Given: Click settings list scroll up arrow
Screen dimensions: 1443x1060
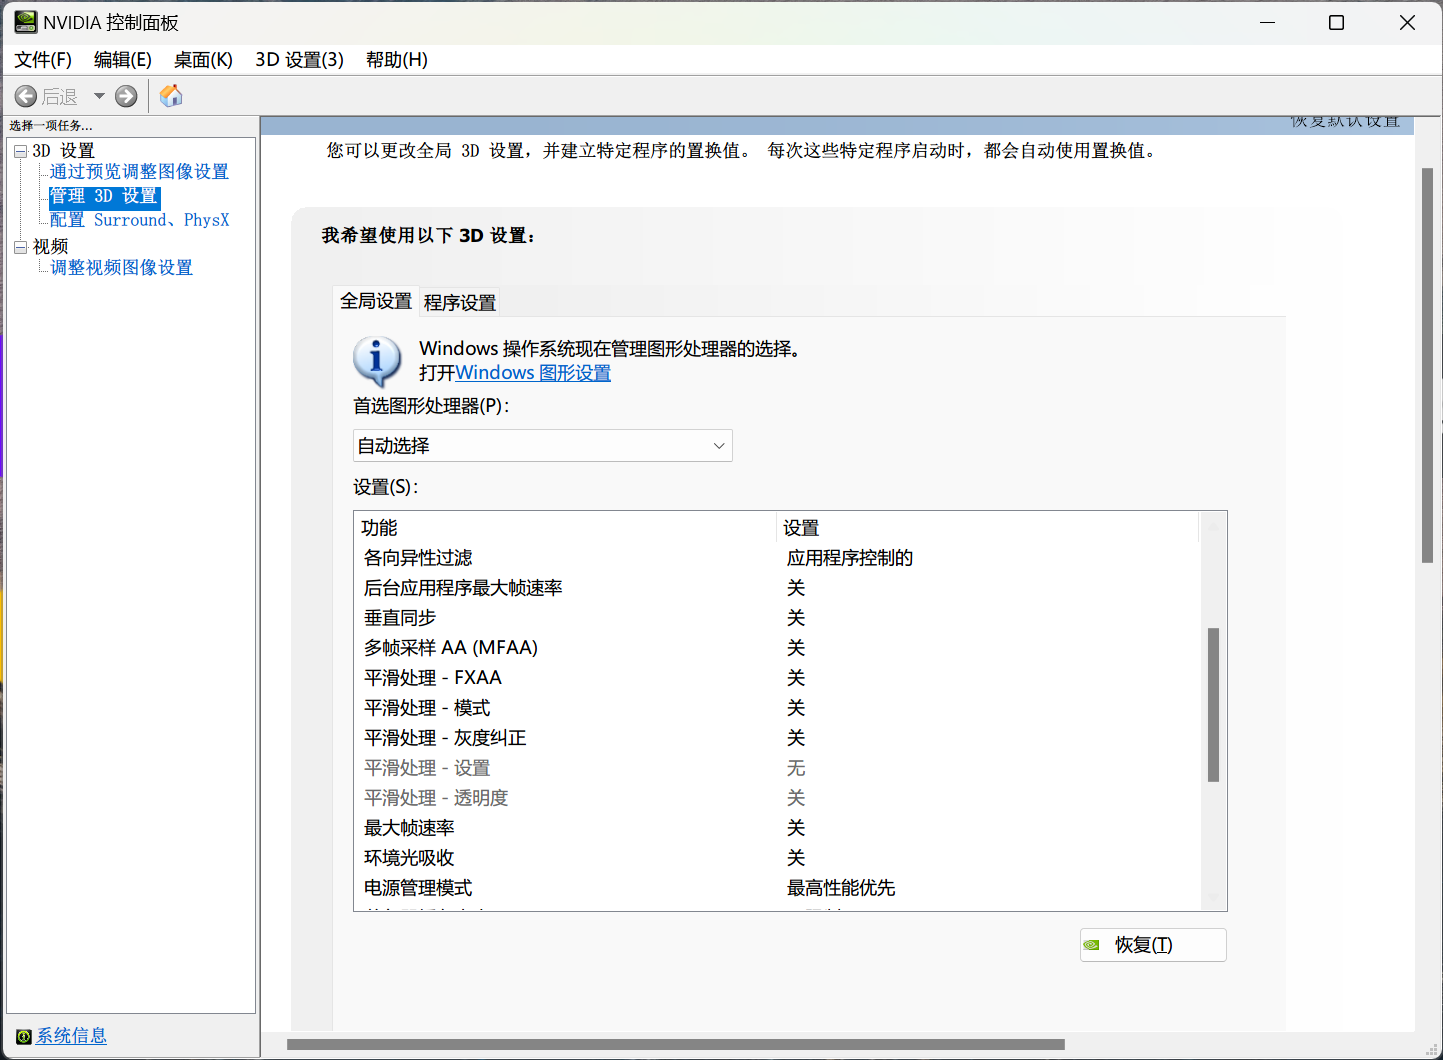Looking at the screenshot, I should coord(1213,525).
